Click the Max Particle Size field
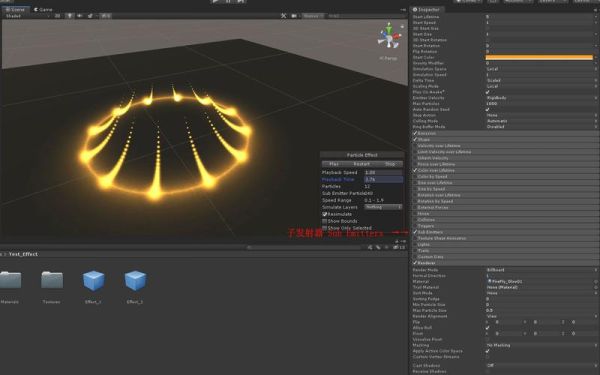Image resolution: width=600 pixels, height=375 pixels. [541, 310]
